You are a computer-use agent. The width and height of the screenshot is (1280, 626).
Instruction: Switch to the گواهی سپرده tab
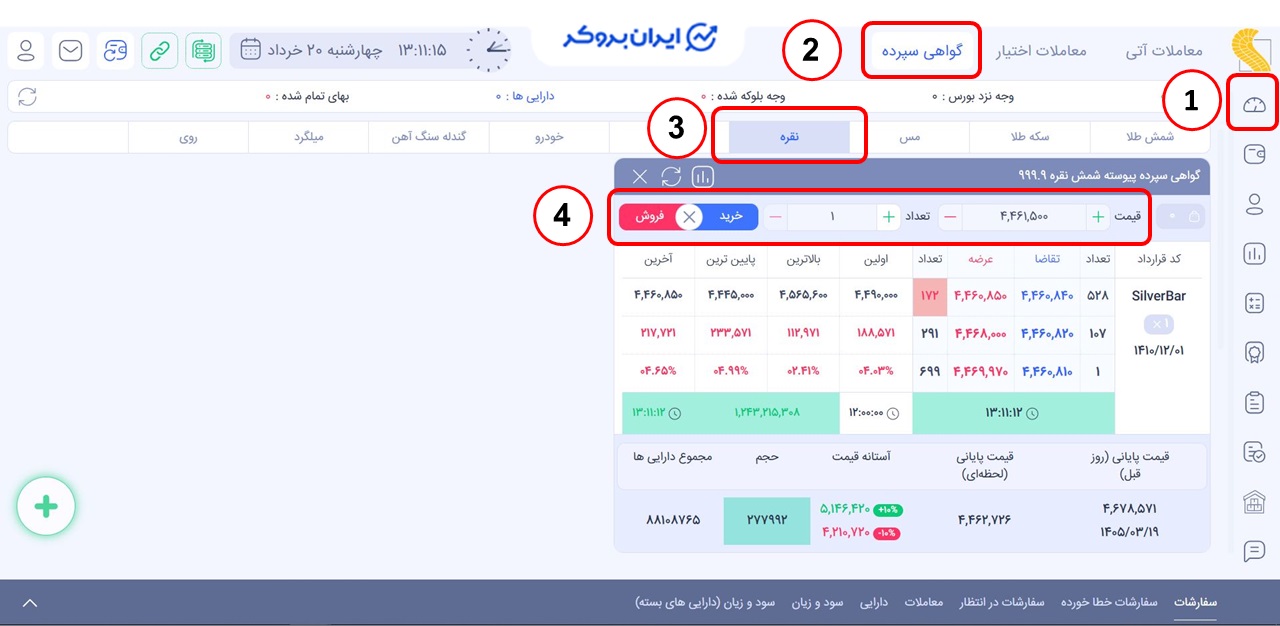(x=921, y=50)
